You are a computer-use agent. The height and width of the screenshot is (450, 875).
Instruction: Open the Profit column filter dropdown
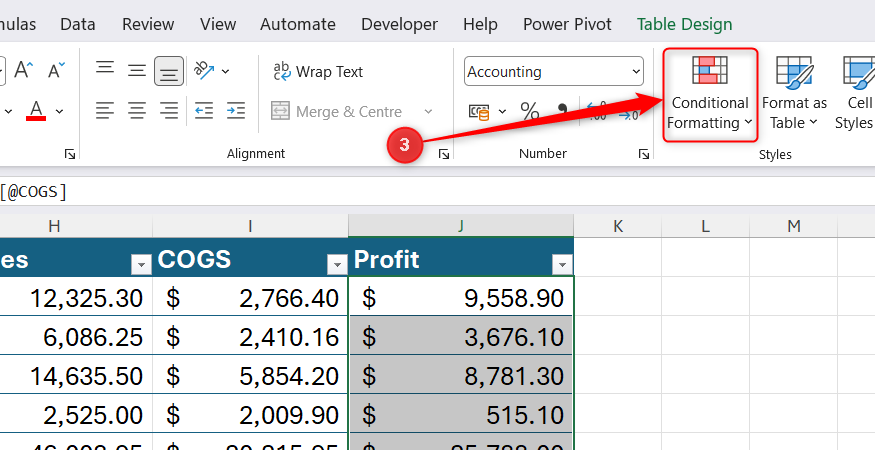click(562, 264)
